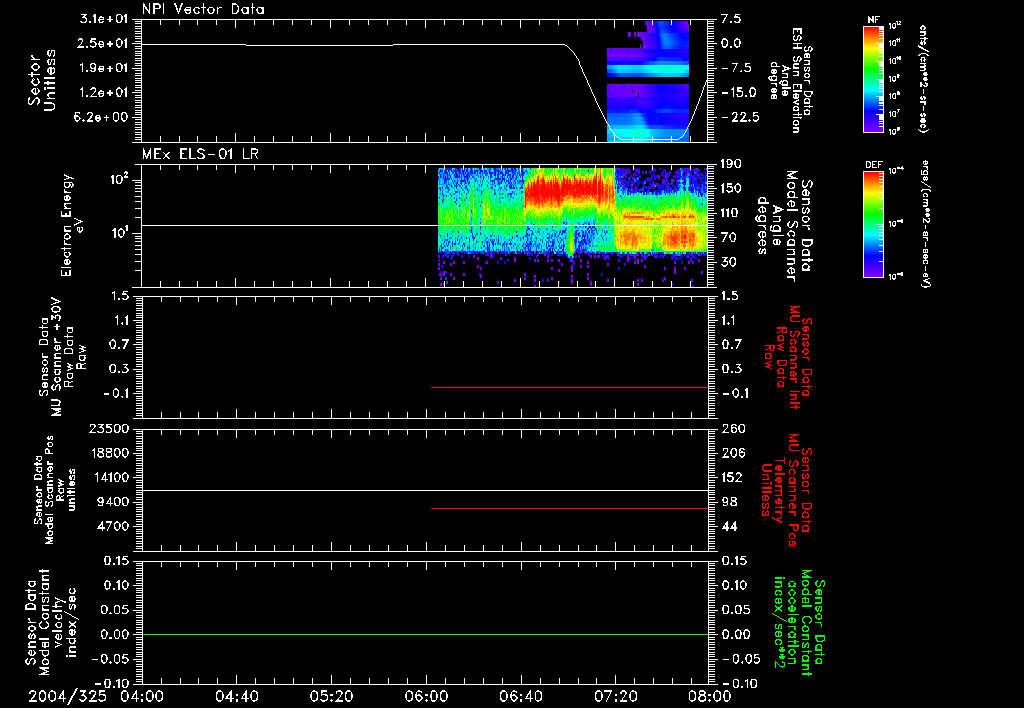Click the "9400" scanner position axis value
Image resolution: width=1024 pixels, height=708 pixels.
[x=112, y=502]
